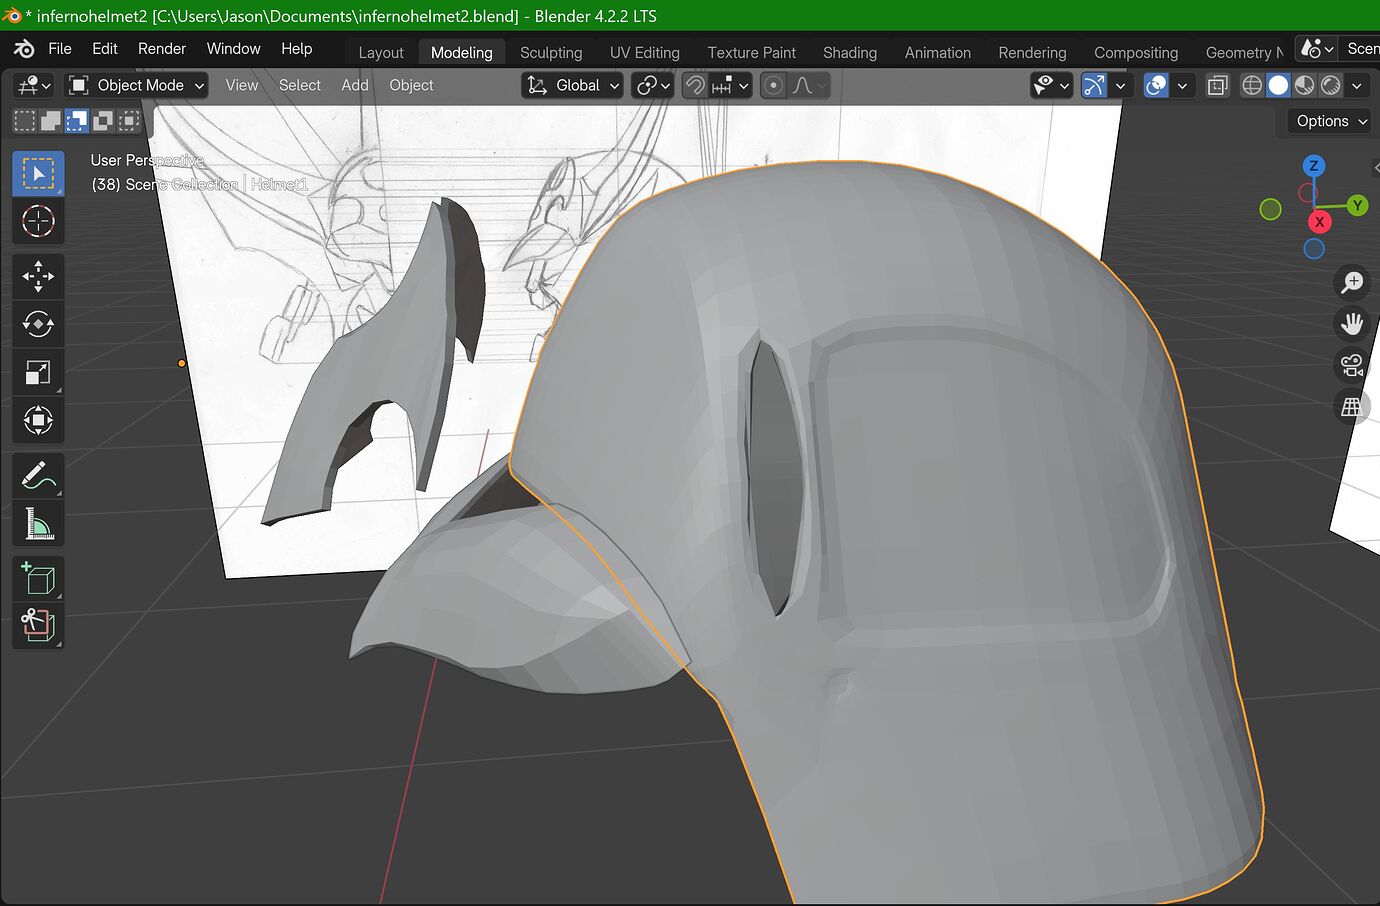Open the snapping options dropdown

[730, 86]
